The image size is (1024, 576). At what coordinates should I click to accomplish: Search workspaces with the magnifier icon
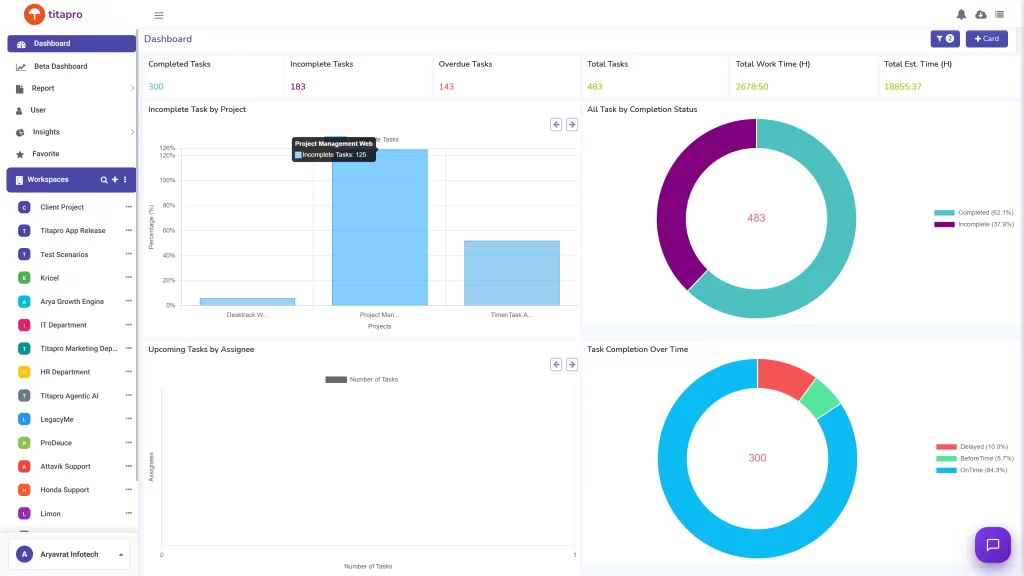(x=104, y=180)
